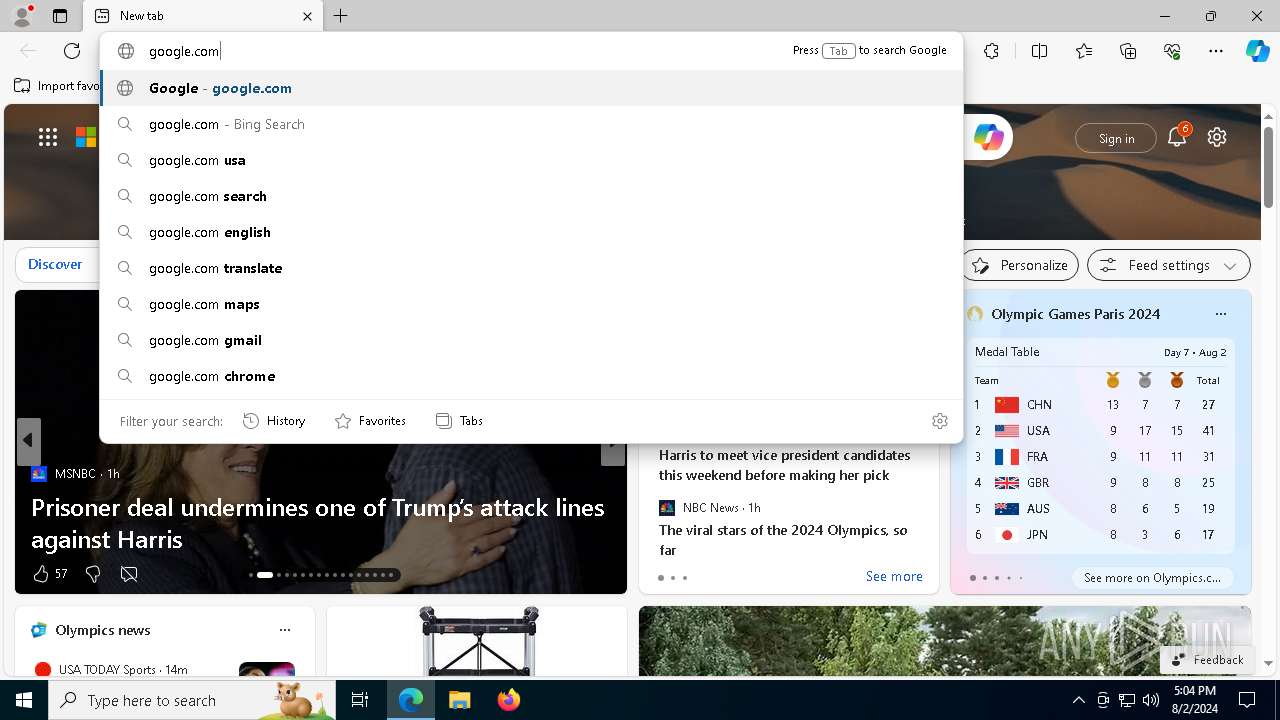Click the taskbar search box
Image resolution: width=1280 pixels, height=720 pixels.
coord(192,700)
